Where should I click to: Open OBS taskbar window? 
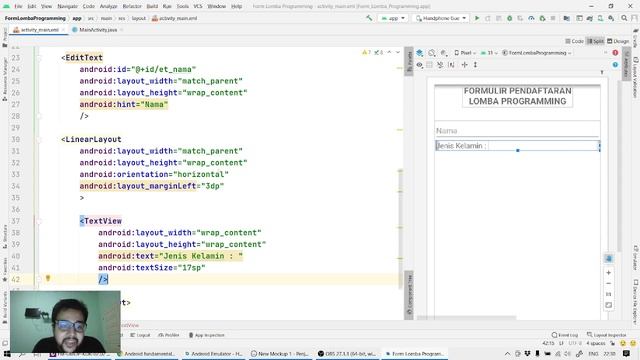click(346, 353)
